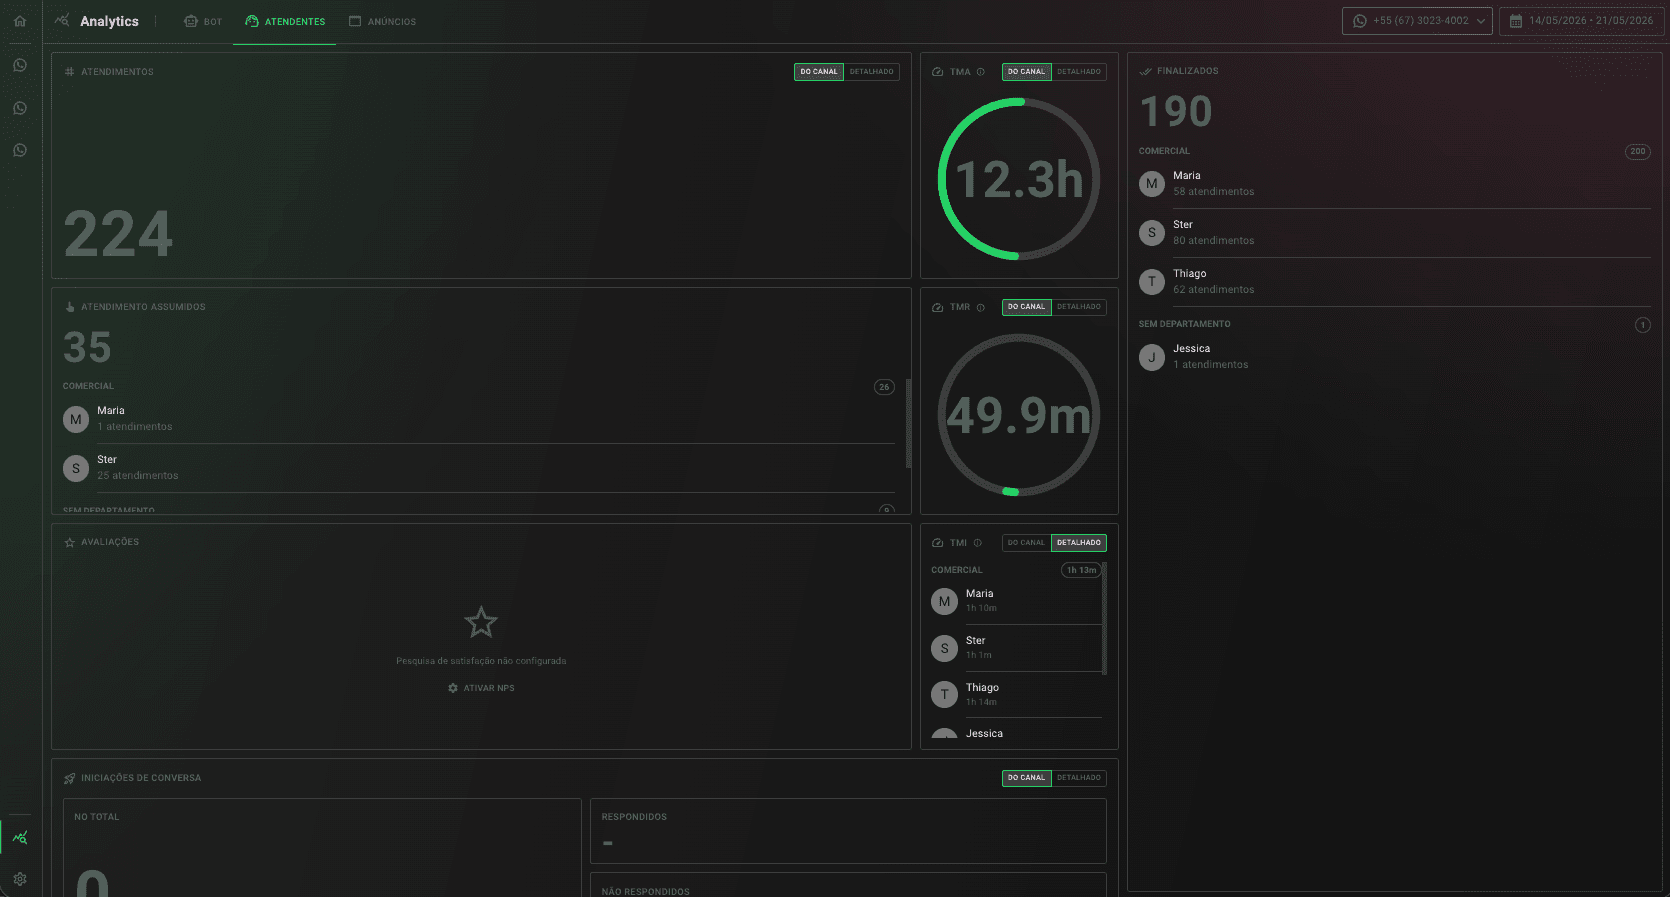Click the TMA gauge icon
The image size is (1670, 897).
[937, 72]
